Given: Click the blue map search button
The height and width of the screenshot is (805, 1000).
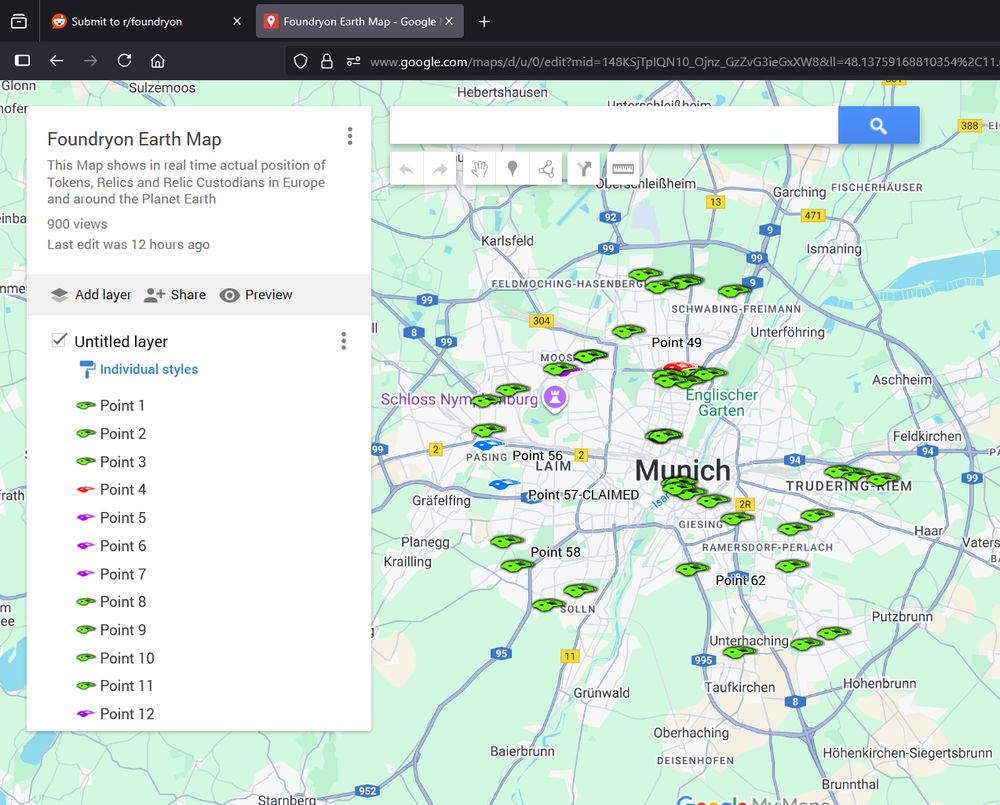Looking at the screenshot, I should point(878,125).
